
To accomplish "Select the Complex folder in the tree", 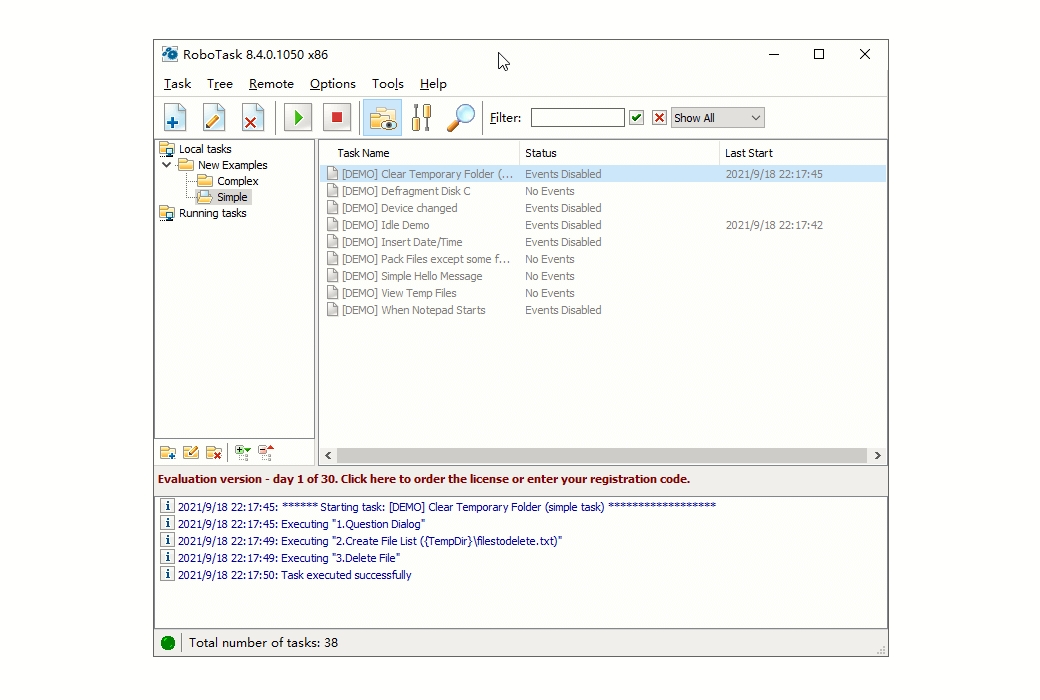I will 237,181.
